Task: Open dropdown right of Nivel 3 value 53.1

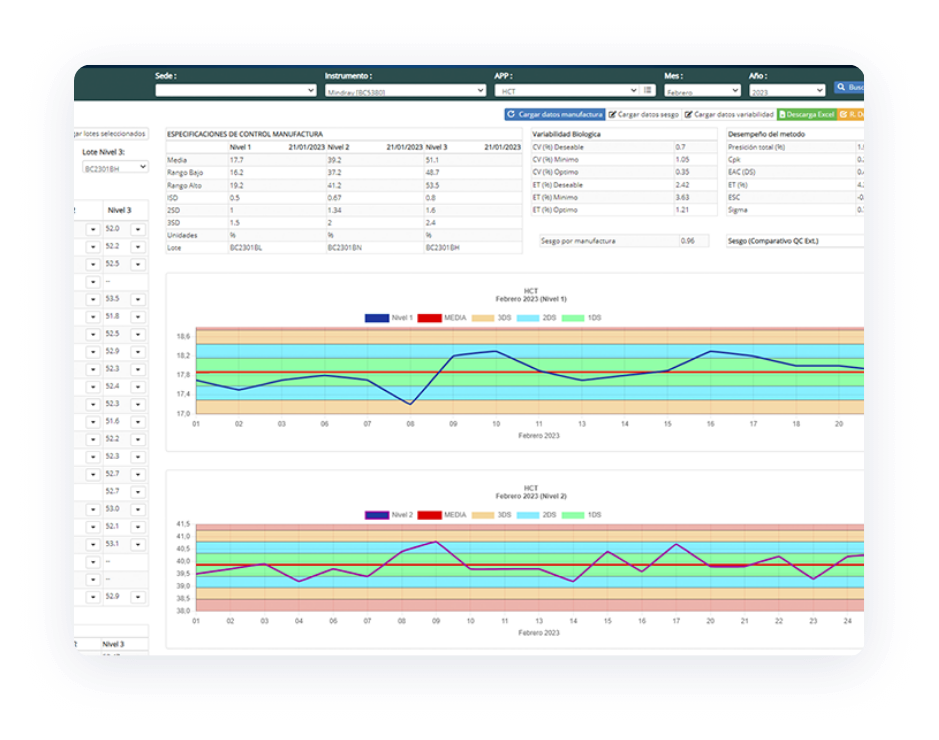Action: pos(138,544)
